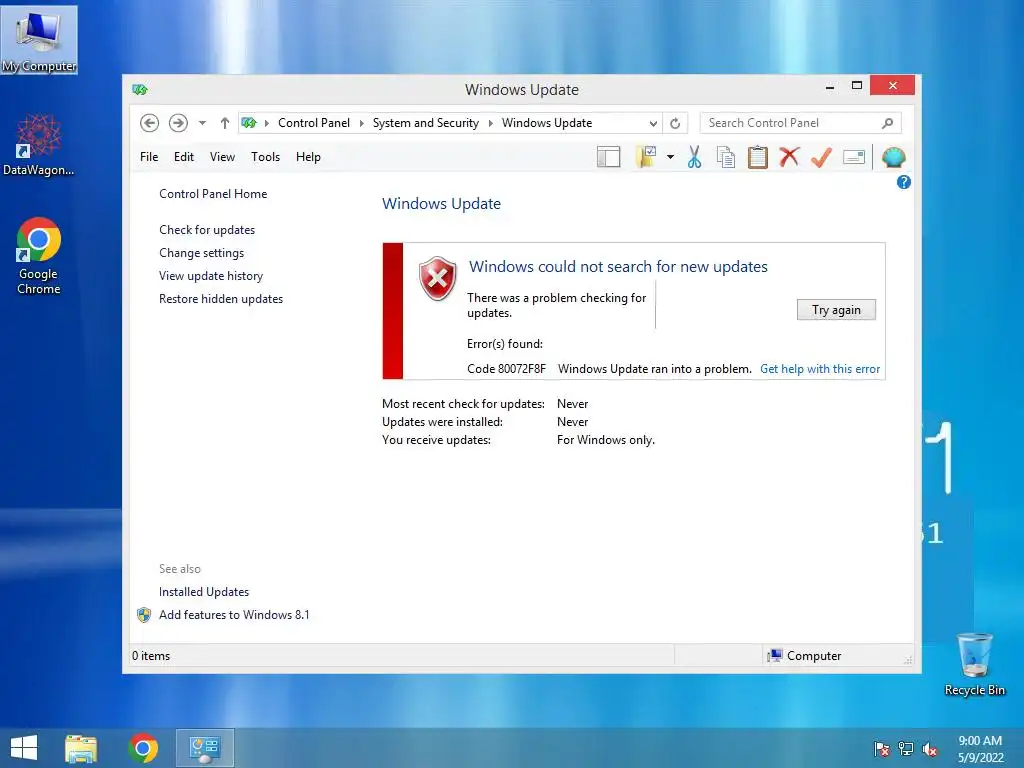The width and height of the screenshot is (1024, 768).
Task: Expand the folder options dropdown arrow
Action: (x=670, y=157)
